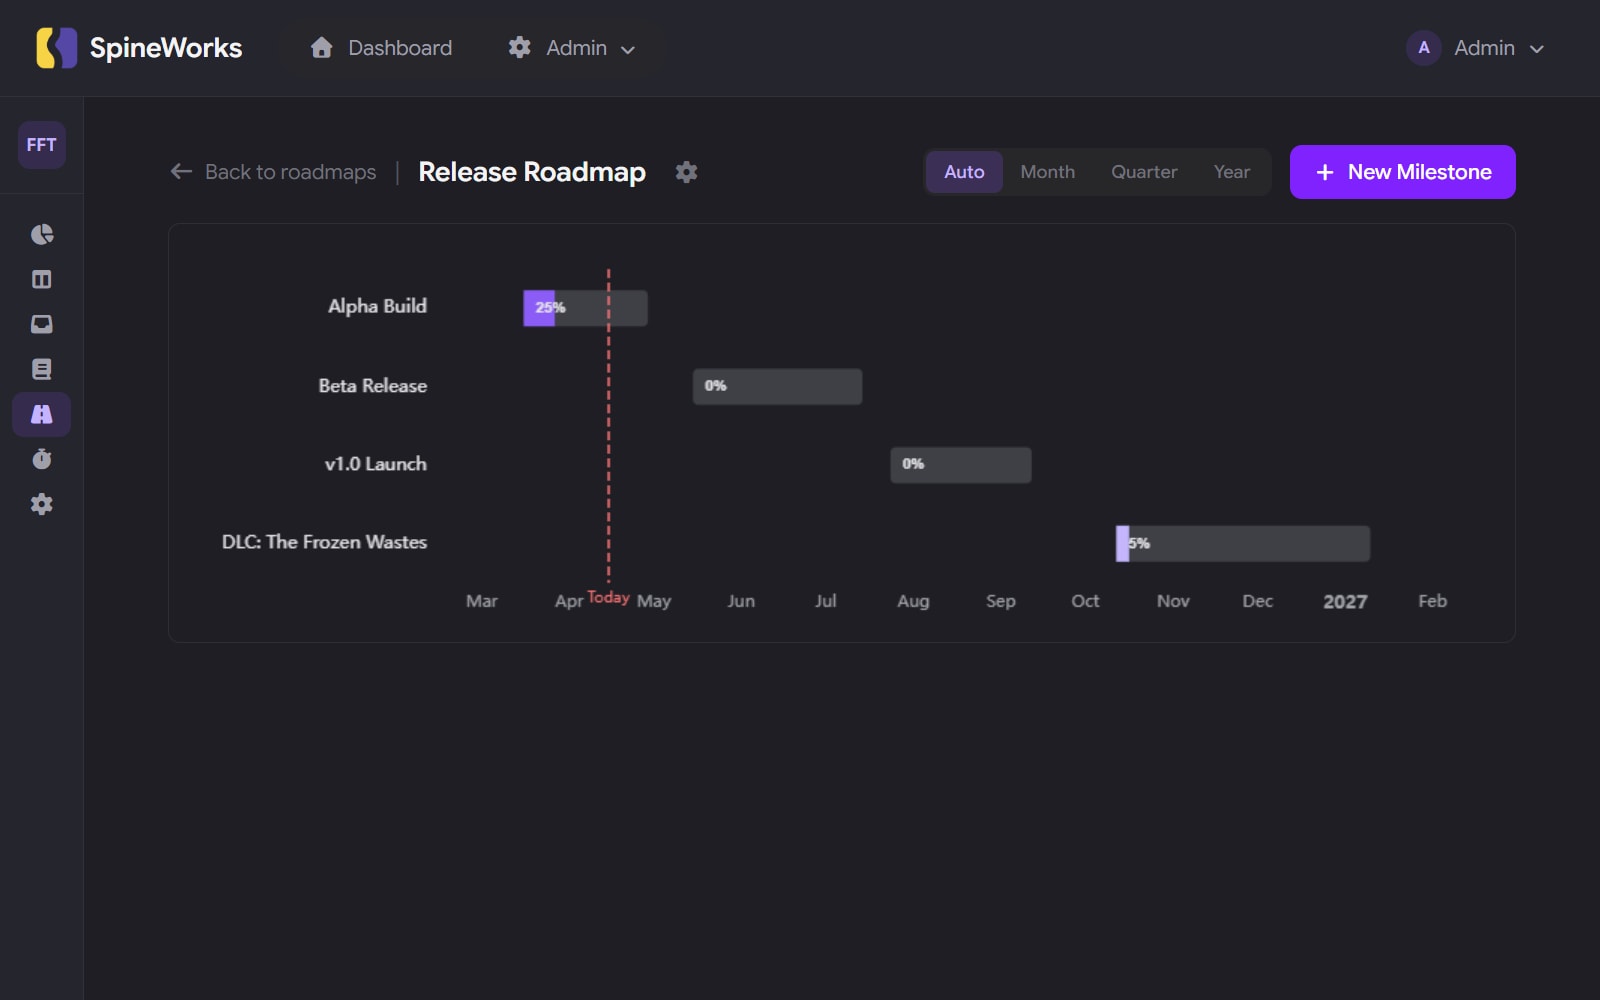Open the inbox tray panel

(41, 324)
